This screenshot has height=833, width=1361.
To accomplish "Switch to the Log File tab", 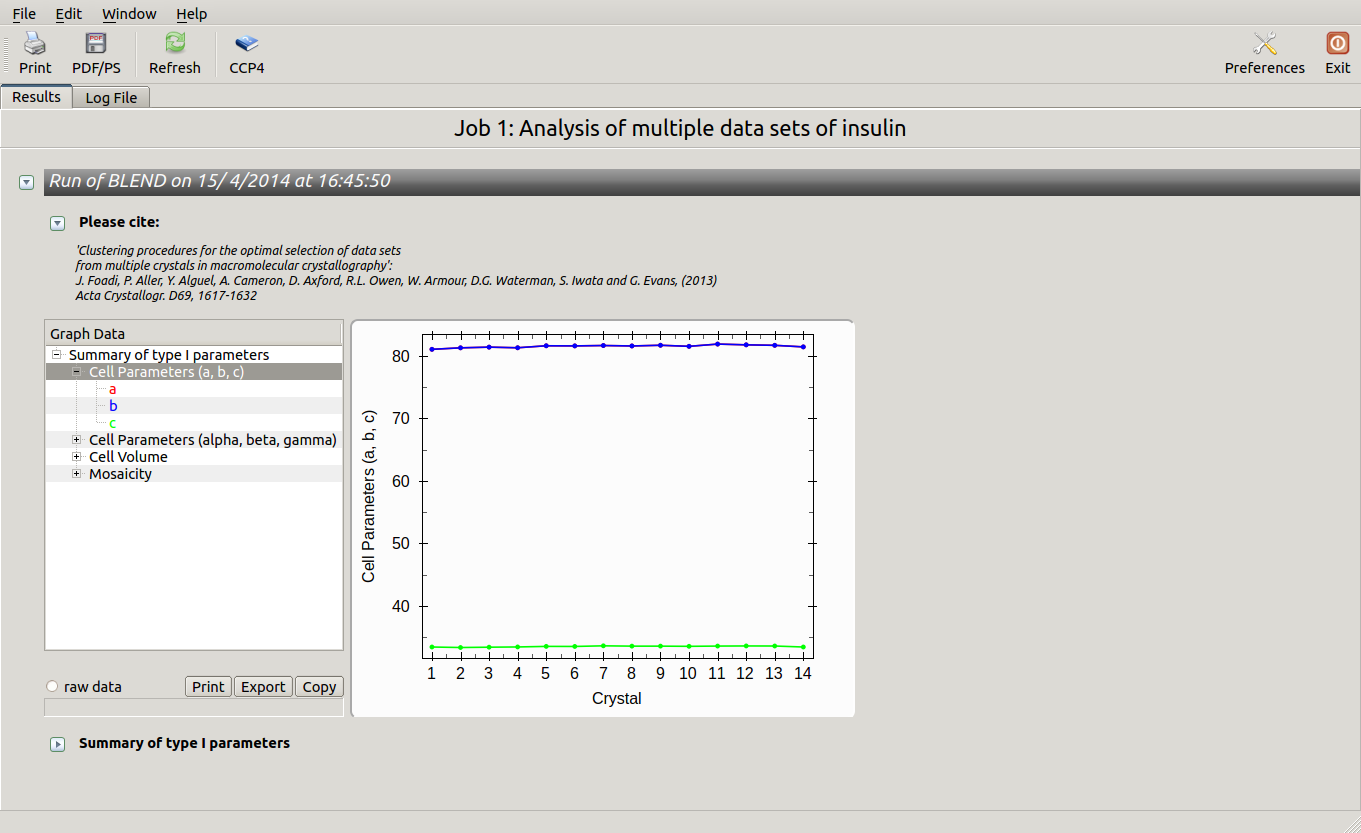I will click(111, 98).
